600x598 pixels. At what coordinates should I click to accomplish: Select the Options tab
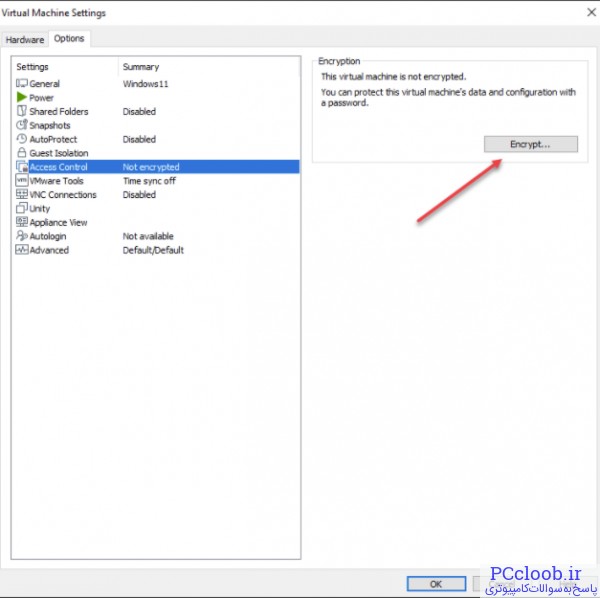69,39
